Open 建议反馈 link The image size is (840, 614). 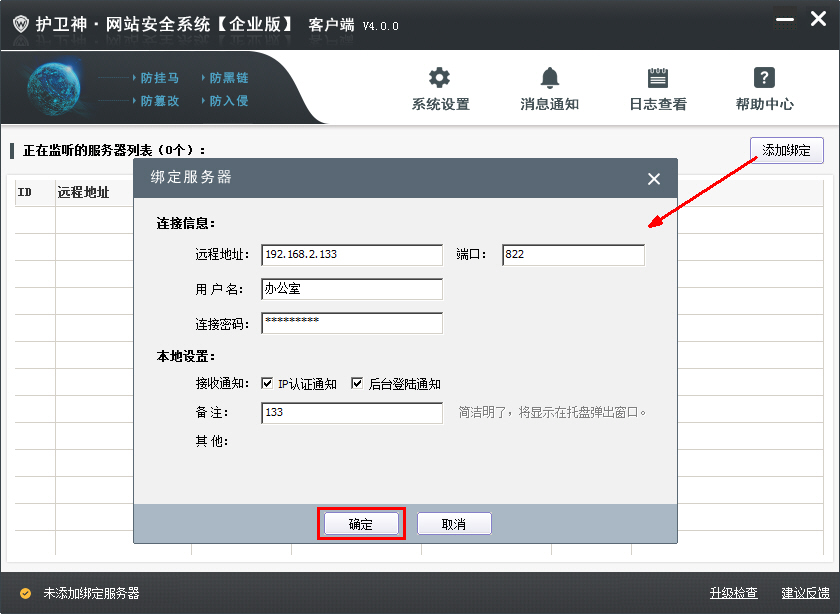(805, 593)
